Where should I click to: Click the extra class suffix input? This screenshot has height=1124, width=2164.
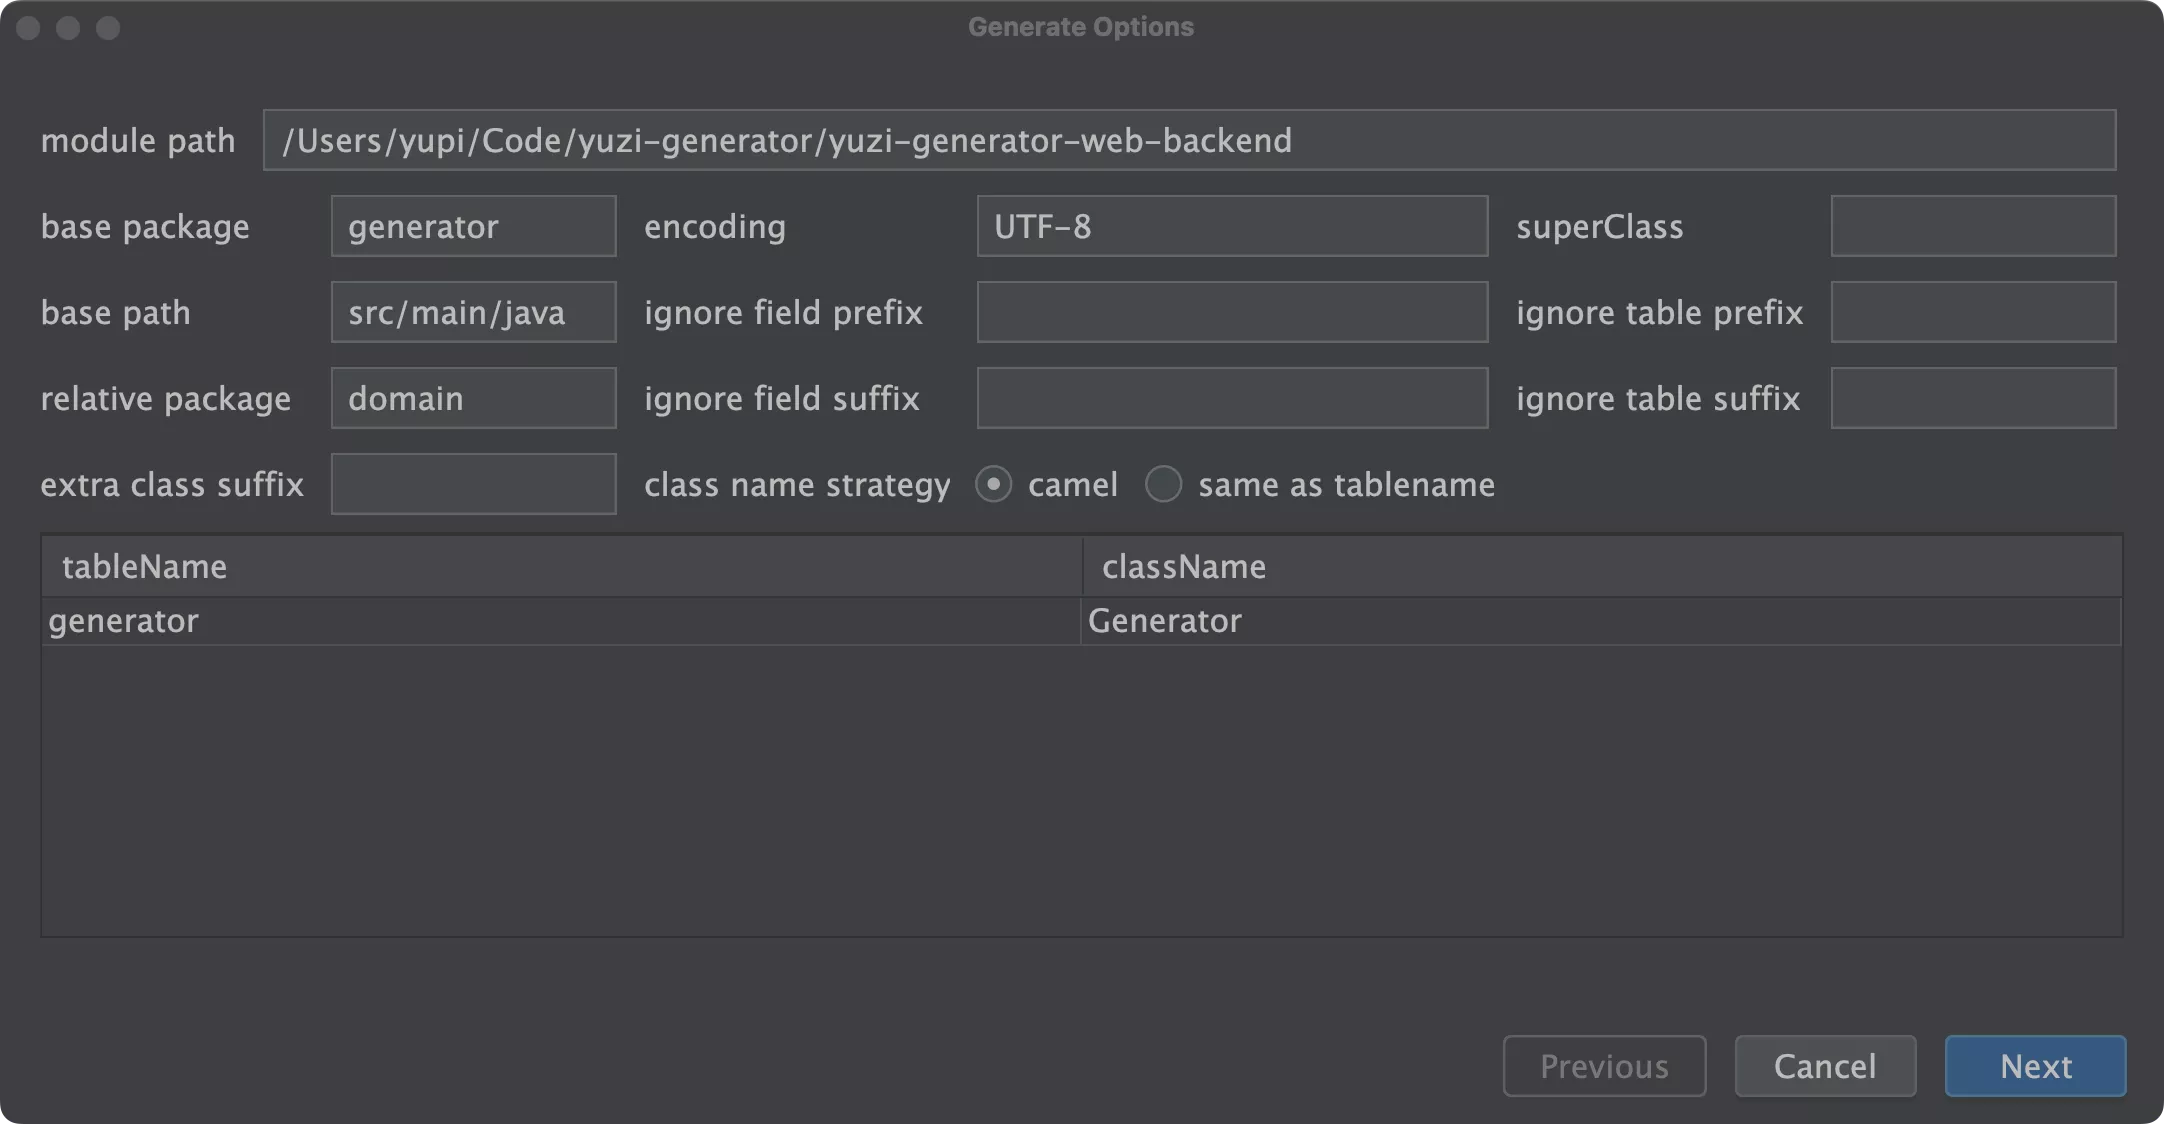point(472,483)
